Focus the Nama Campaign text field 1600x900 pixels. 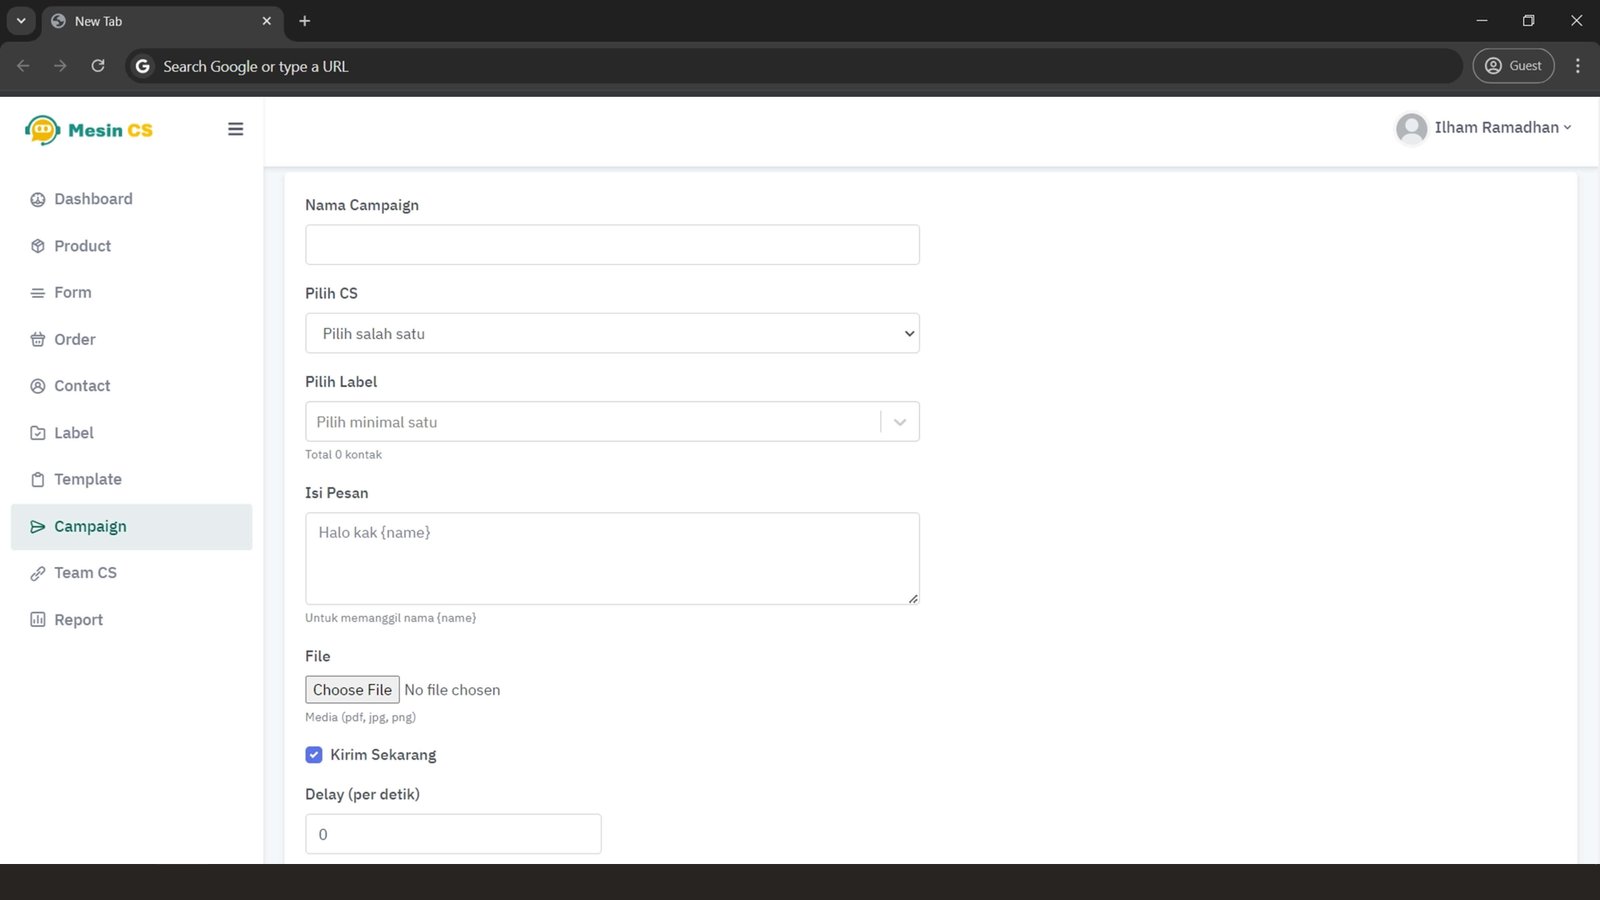[612, 245]
